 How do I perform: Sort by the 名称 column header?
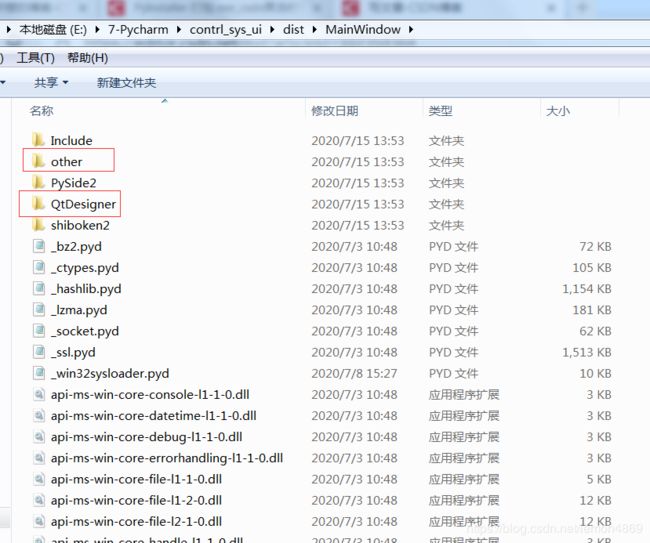coord(41,111)
